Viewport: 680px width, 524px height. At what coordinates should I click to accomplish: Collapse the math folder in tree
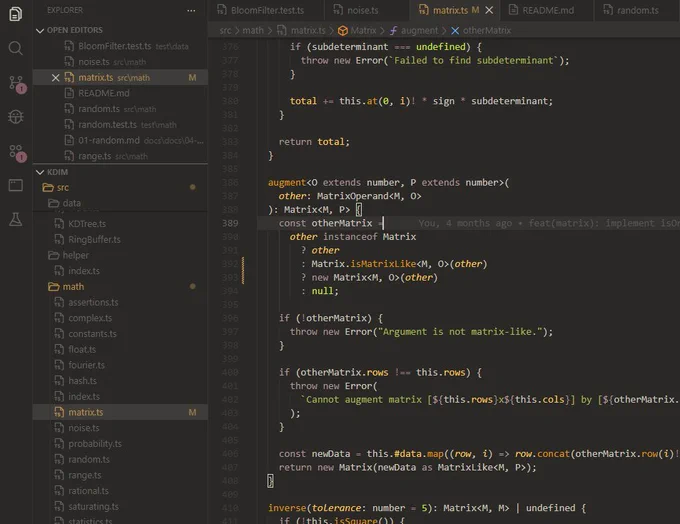tap(120, 287)
